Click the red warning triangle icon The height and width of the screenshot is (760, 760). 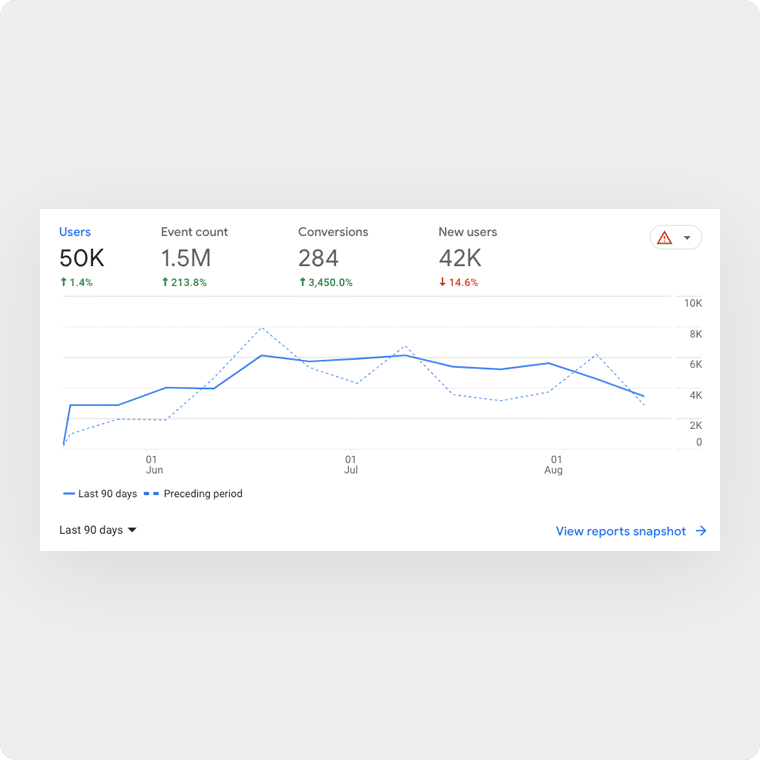(664, 238)
